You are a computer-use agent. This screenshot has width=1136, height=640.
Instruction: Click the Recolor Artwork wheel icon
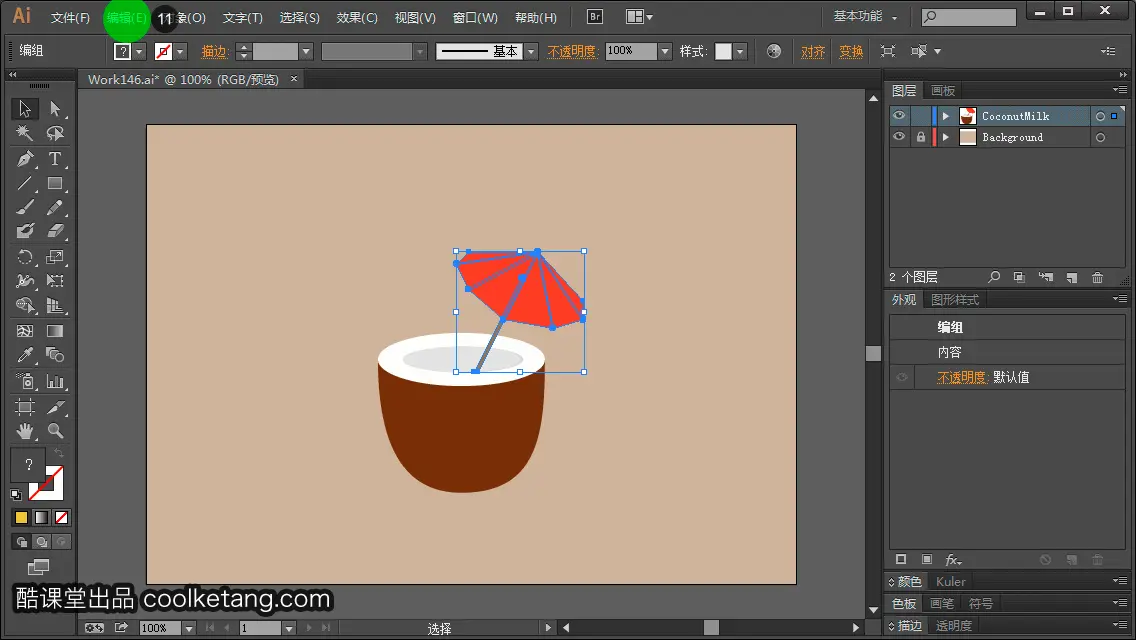pyautogui.click(x=774, y=51)
